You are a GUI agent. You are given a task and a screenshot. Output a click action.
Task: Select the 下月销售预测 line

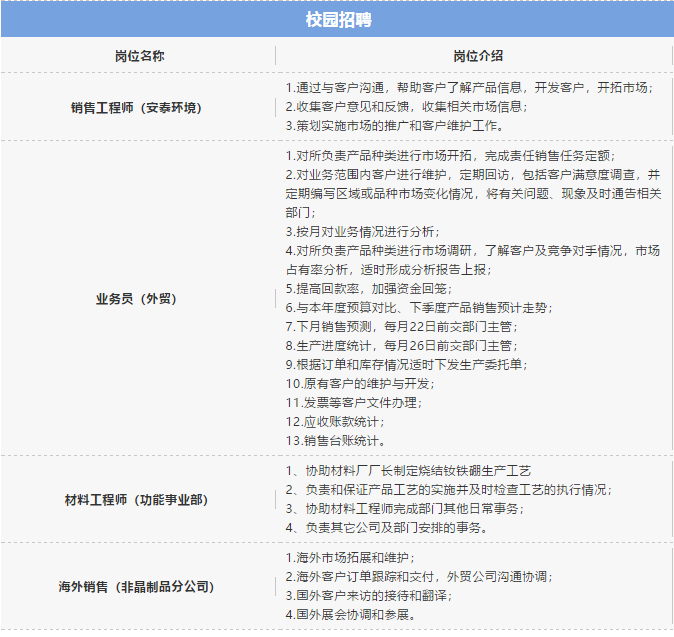click(402, 326)
